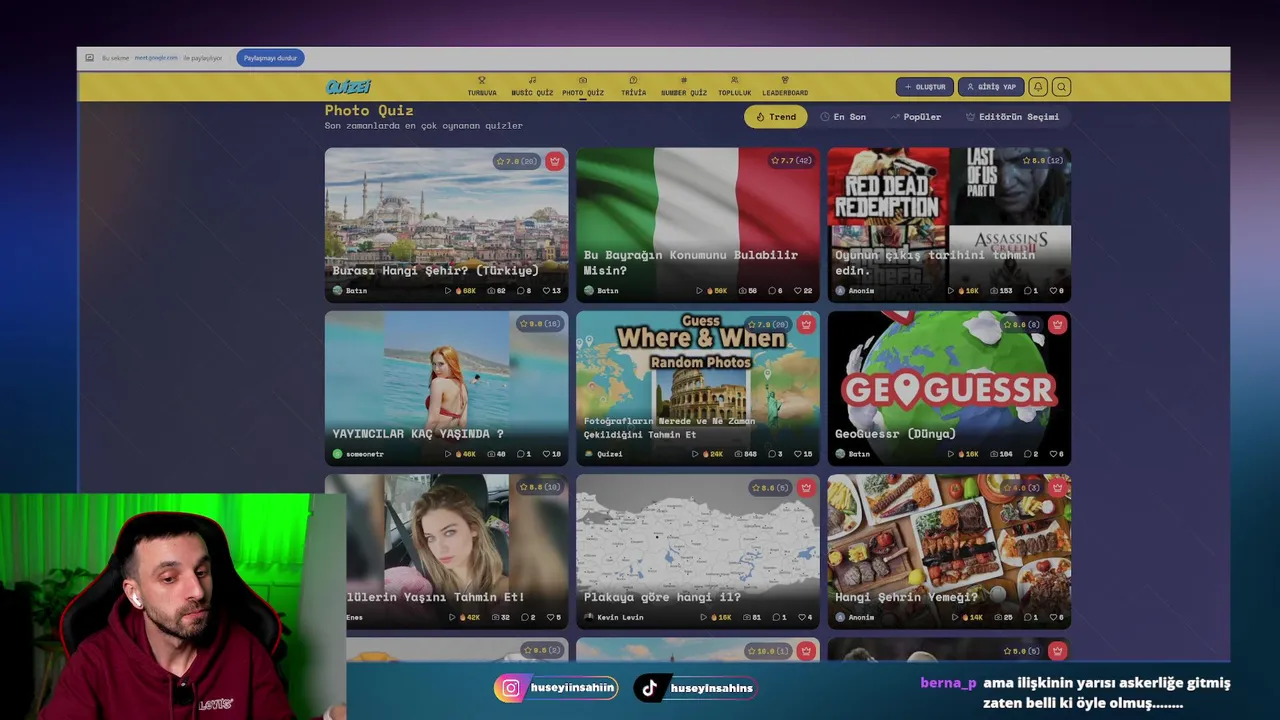Screen dimensions: 1280x720
Task: Open the 'Burası Hangi Şehir? (Türkiye)' quiz card
Action: 446,225
